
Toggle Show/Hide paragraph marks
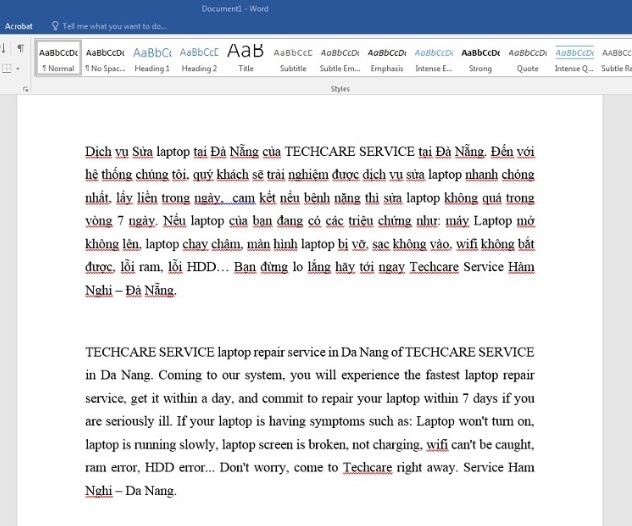click(x=21, y=49)
